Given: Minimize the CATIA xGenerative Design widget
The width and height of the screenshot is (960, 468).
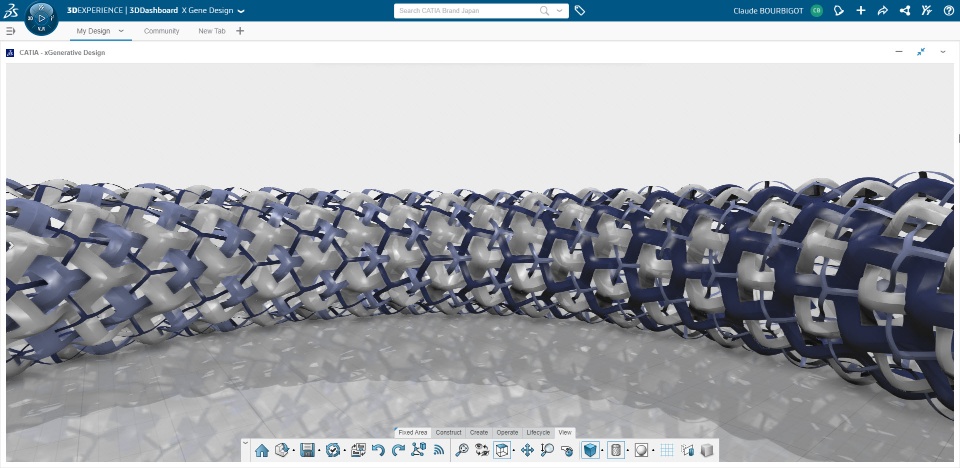Looking at the screenshot, I should (899, 52).
